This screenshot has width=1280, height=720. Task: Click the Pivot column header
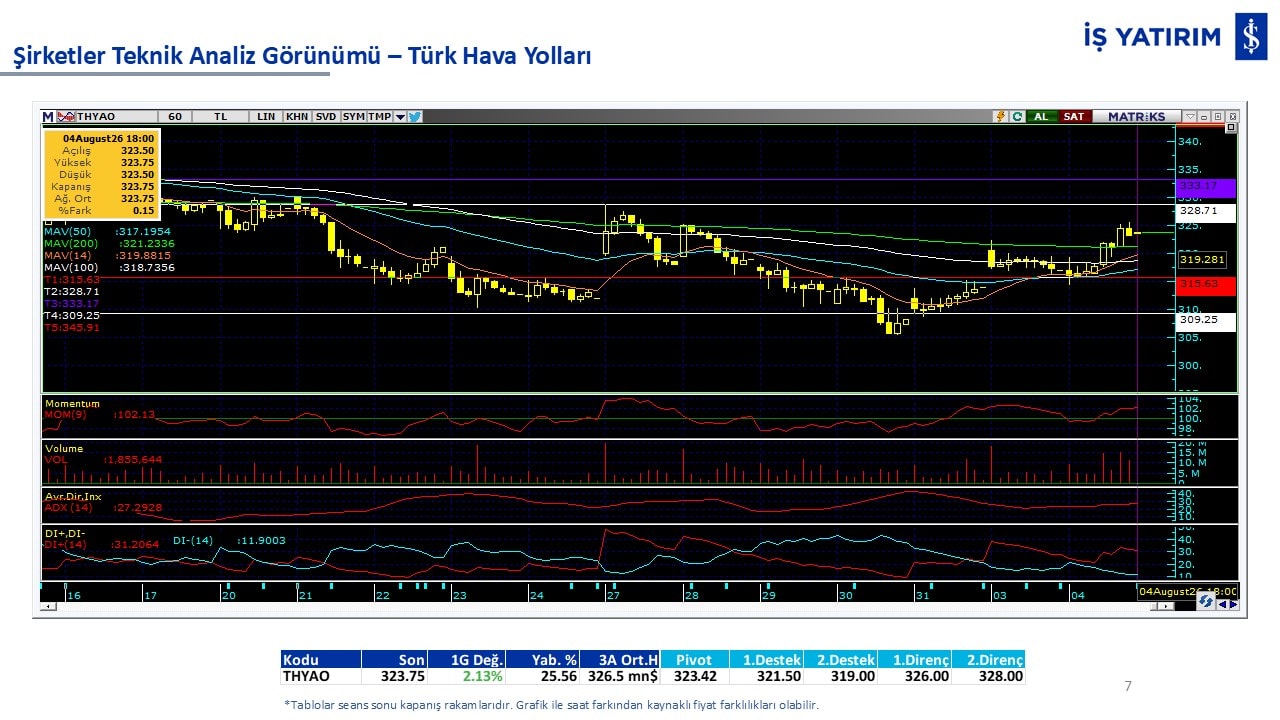point(695,659)
